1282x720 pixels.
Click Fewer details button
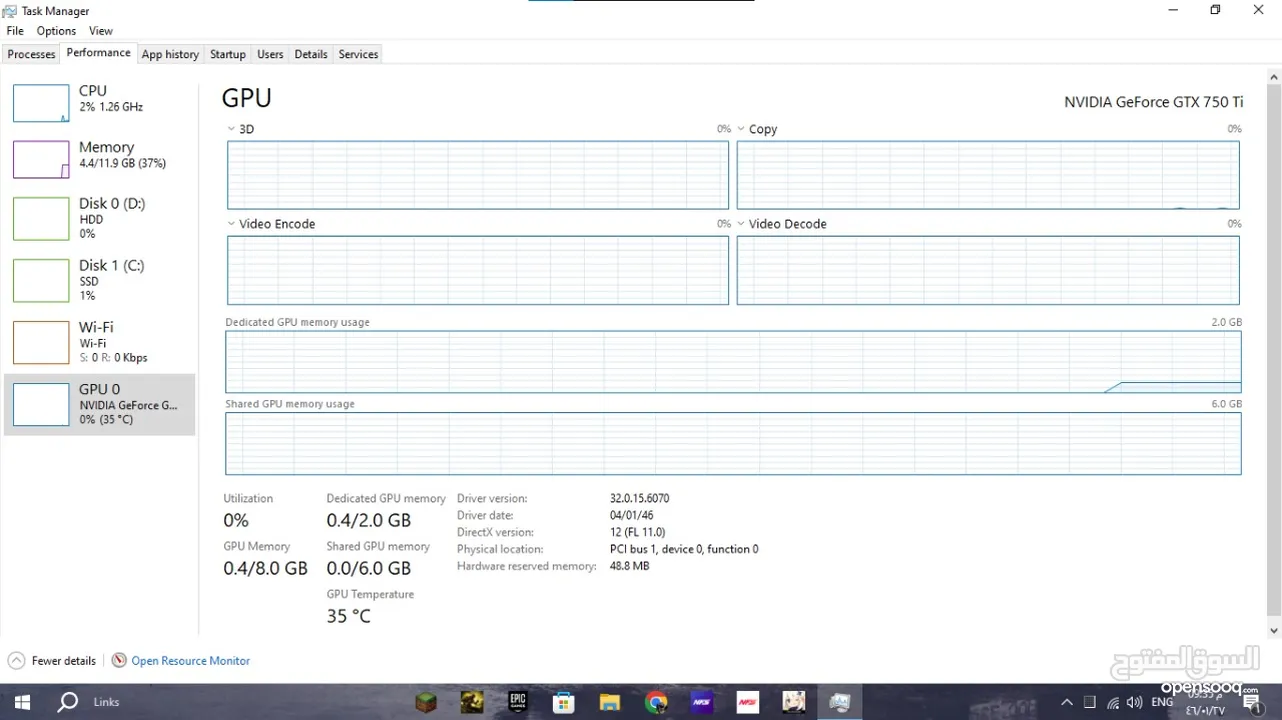[53, 661]
